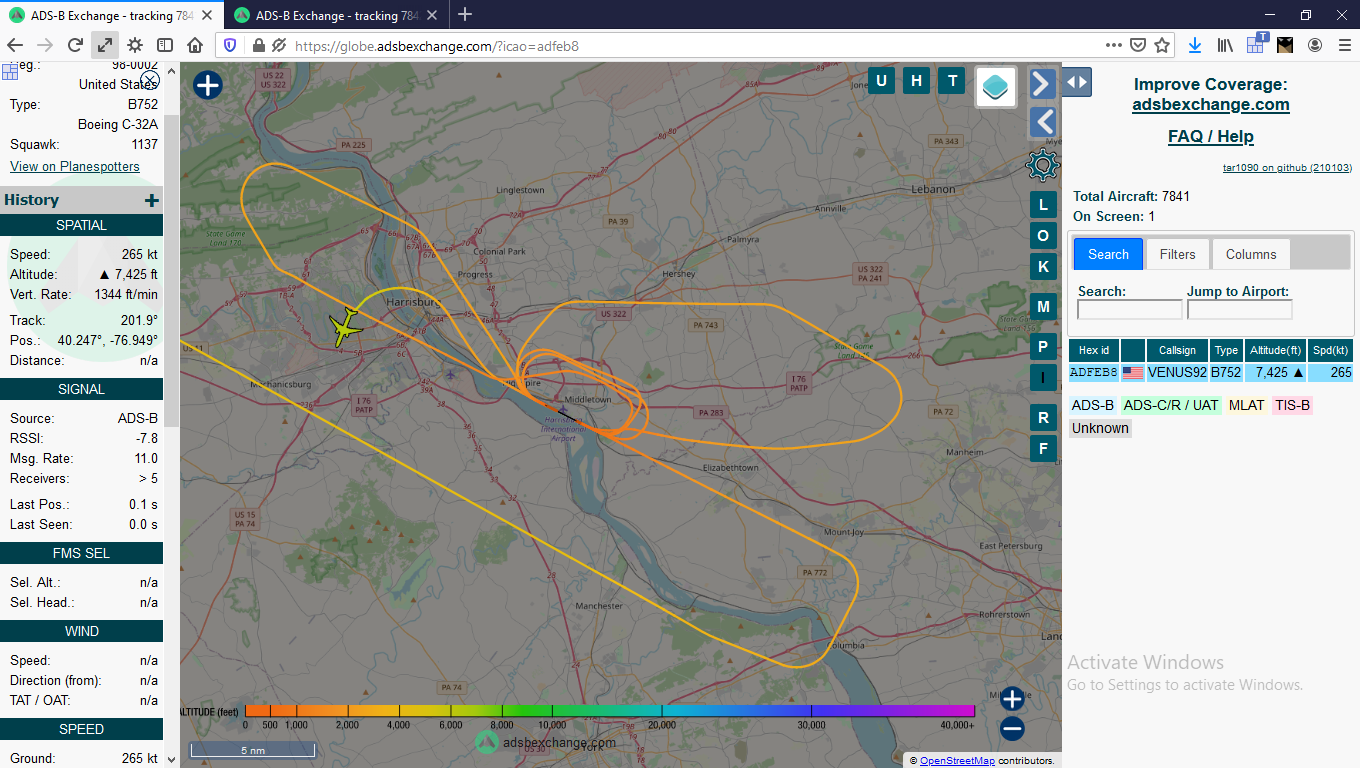Screen dimensions: 1360x768
Task: Open tracking protection shield icon
Action: tap(230, 45)
